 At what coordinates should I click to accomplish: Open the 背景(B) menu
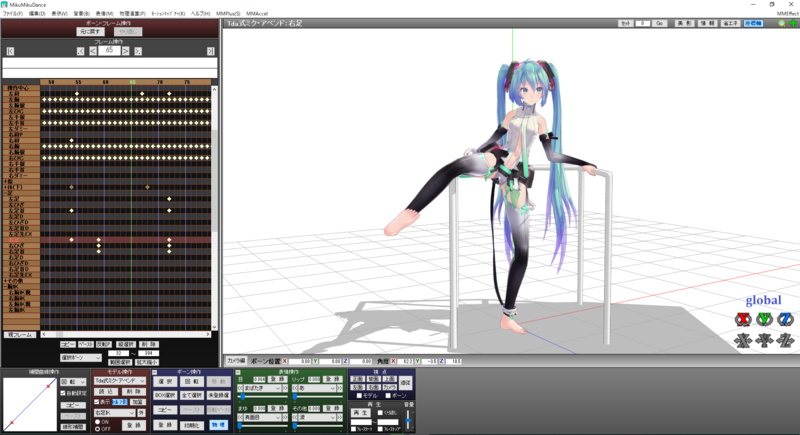[x=82, y=14]
